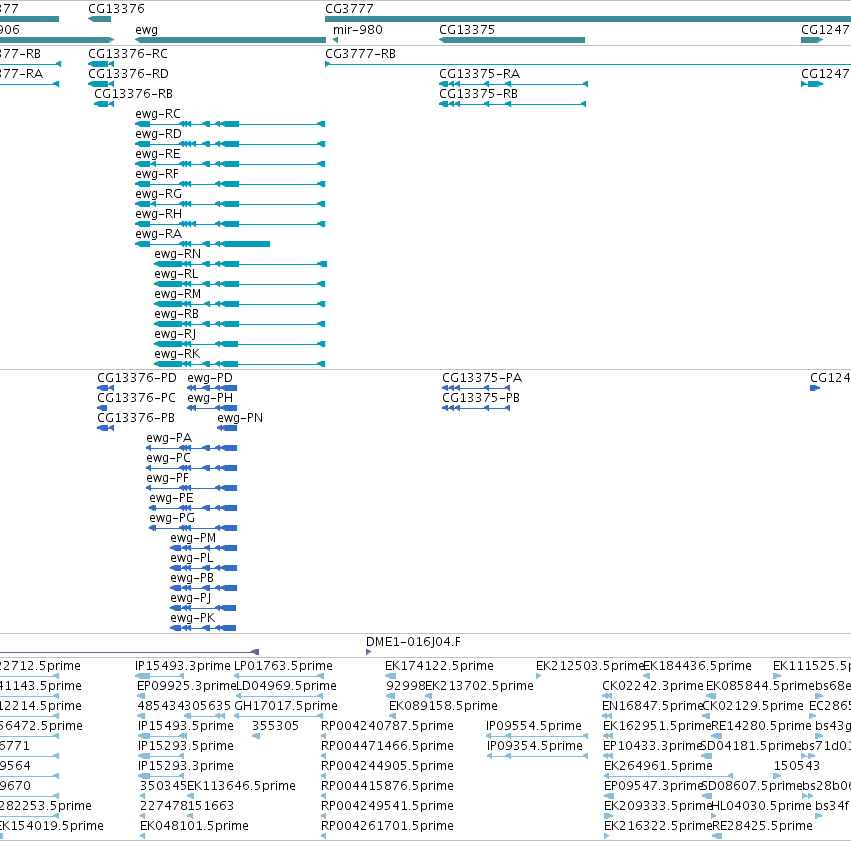Open the CG13375-RA transcript label
Viewport: 851px width, 841px height.
click(x=479, y=74)
